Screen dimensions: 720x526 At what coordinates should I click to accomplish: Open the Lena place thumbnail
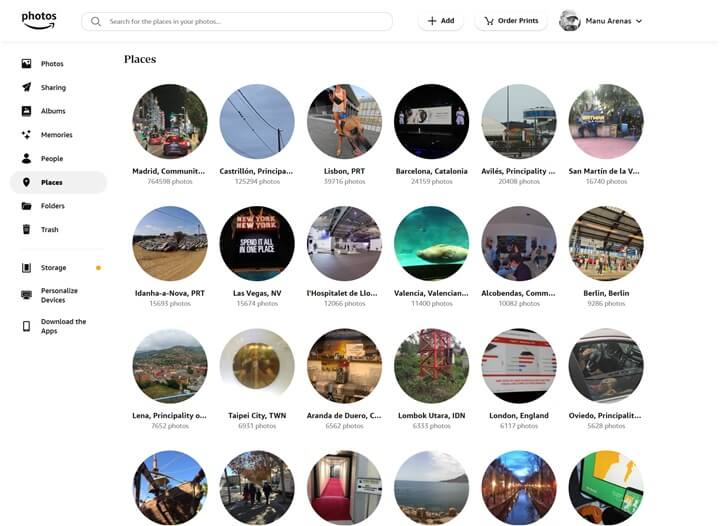pyautogui.click(x=170, y=366)
